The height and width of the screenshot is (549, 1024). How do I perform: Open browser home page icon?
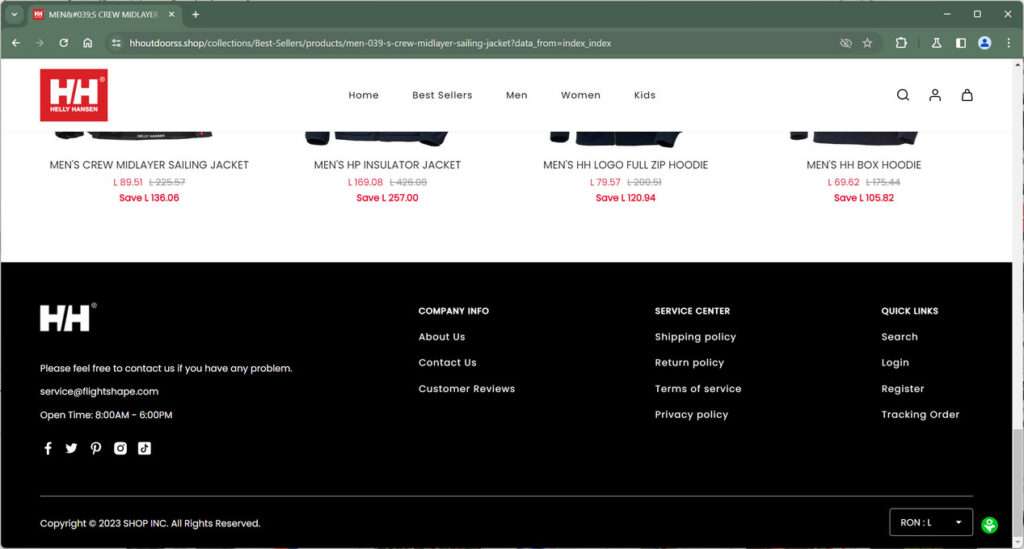[88, 43]
